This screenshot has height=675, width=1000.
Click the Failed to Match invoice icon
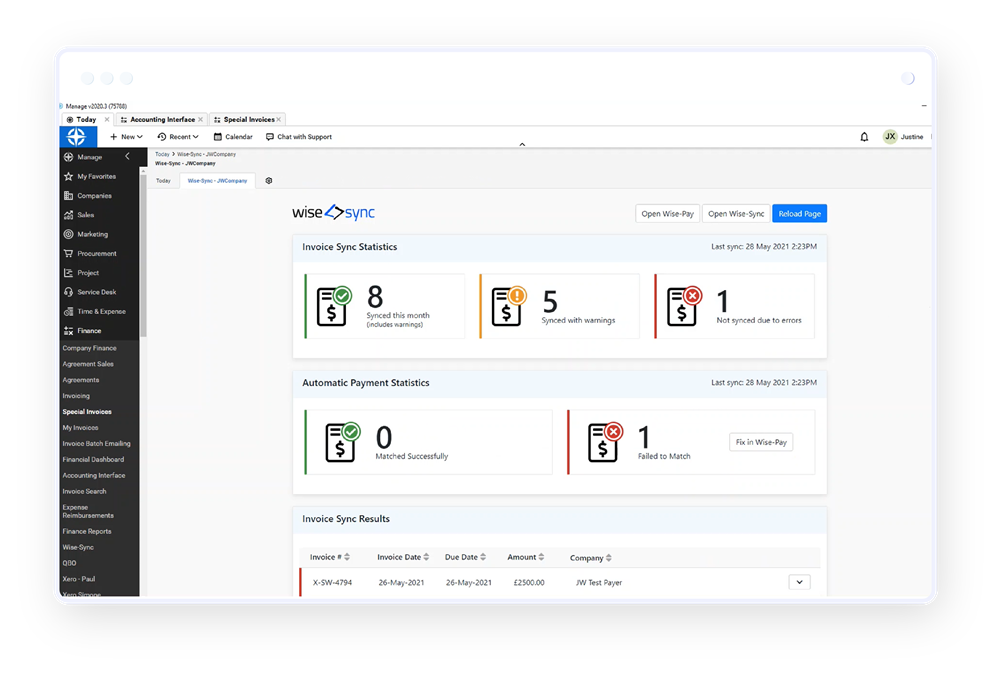click(x=605, y=441)
